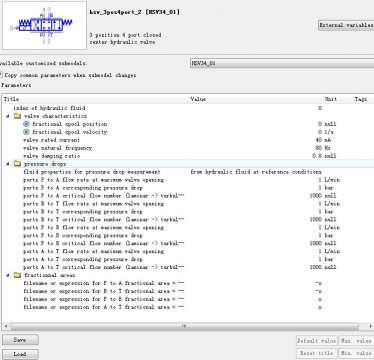Click the Load button
The image size is (374, 360).
[20, 354]
